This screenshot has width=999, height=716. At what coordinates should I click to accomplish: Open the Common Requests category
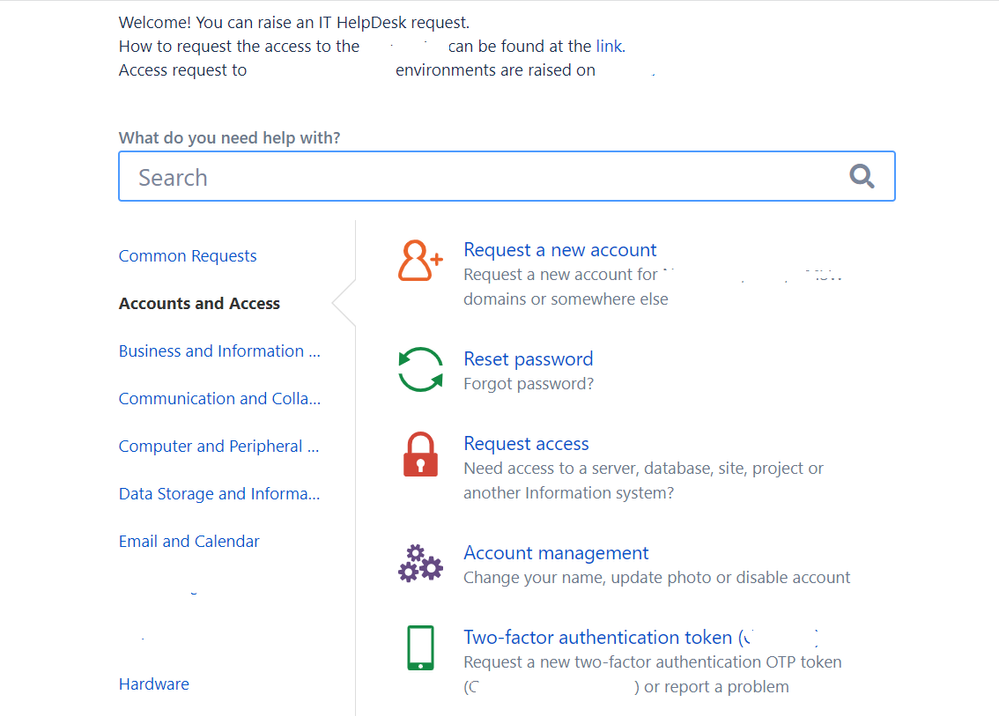click(x=188, y=256)
